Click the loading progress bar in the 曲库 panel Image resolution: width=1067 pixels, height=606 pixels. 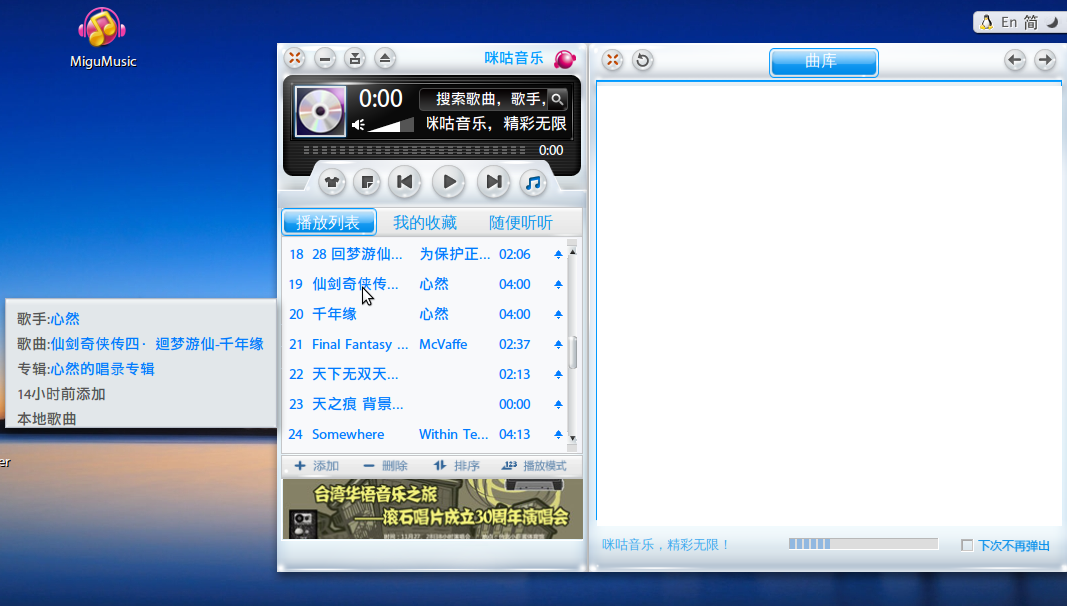point(863,543)
